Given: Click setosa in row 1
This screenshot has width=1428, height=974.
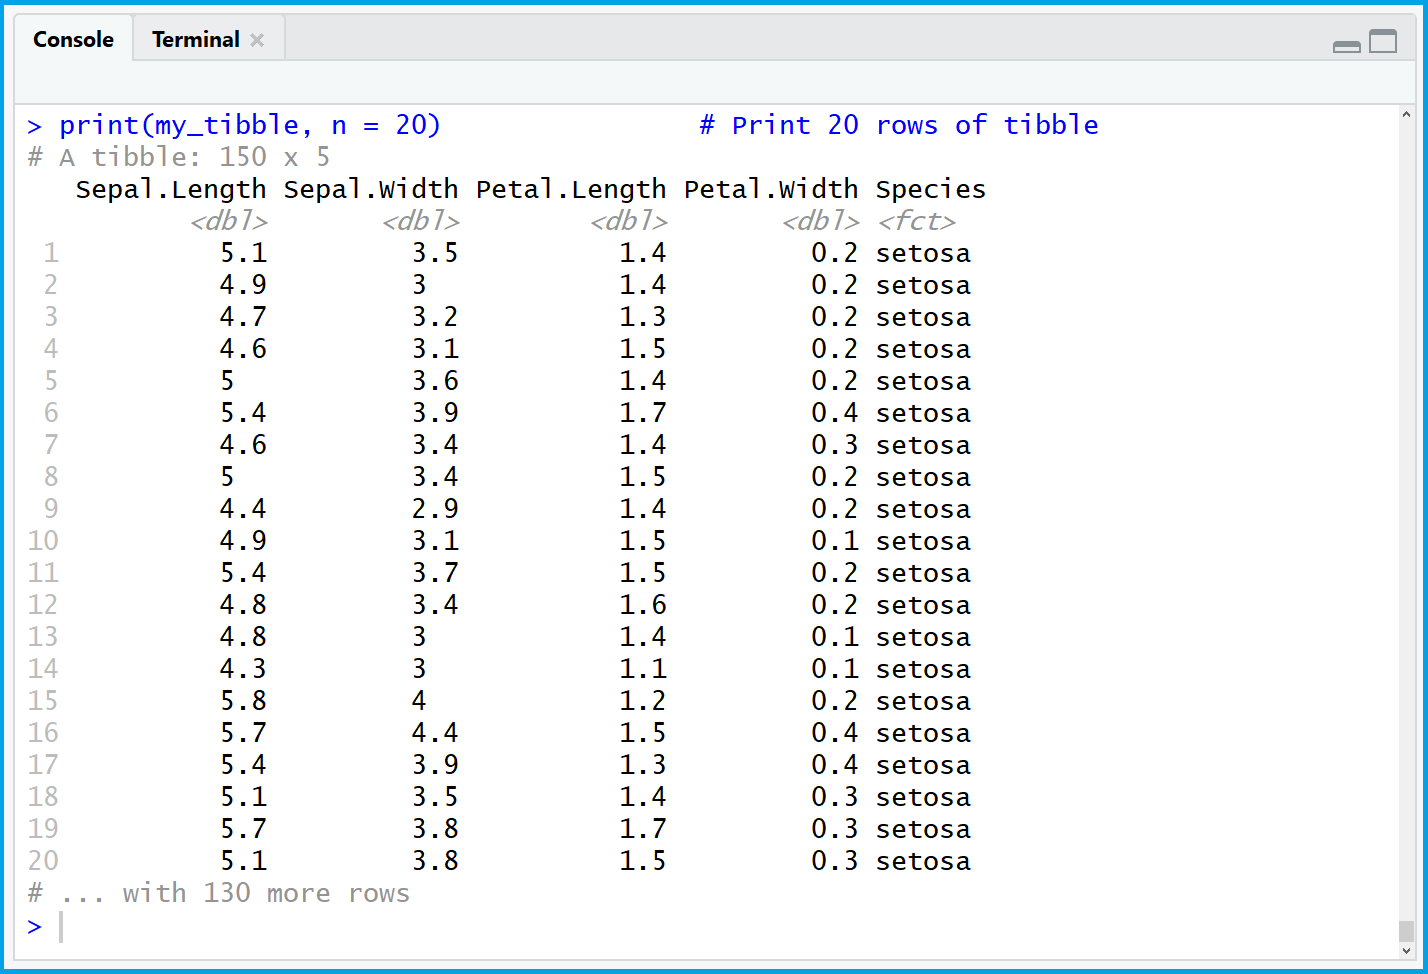Looking at the screenshot, I should (923, 253).
